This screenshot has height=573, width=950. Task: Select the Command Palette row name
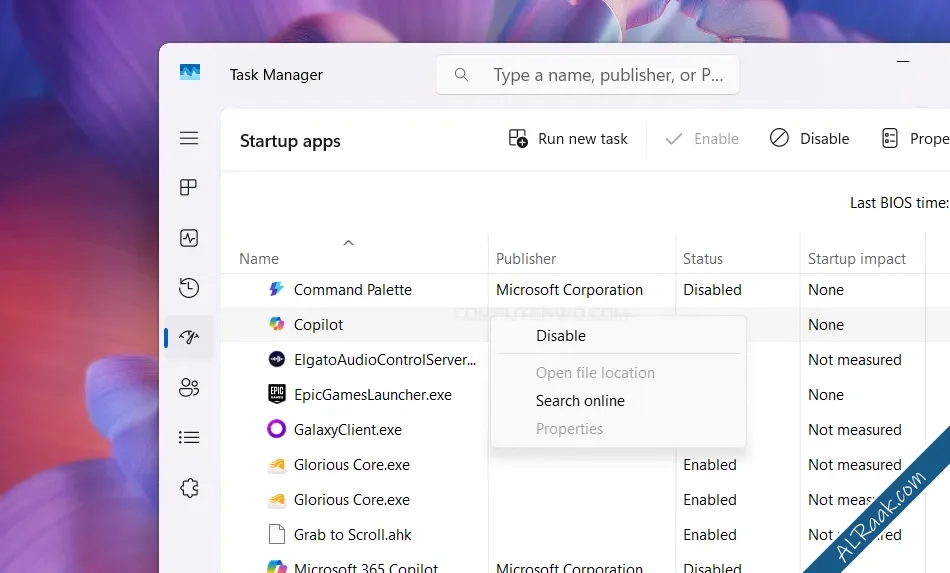(x=353, y=290)
